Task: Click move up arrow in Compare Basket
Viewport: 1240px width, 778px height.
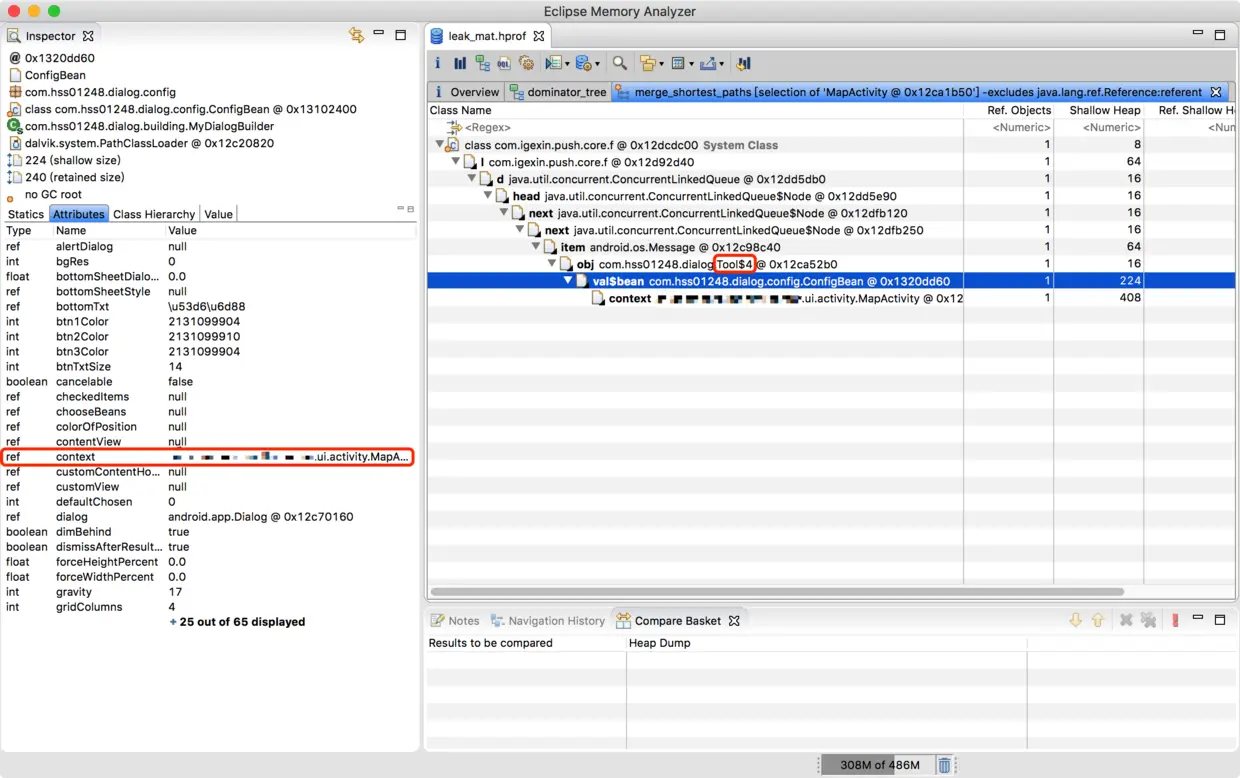Action: pyautogui.click(x=1097, y=620)
